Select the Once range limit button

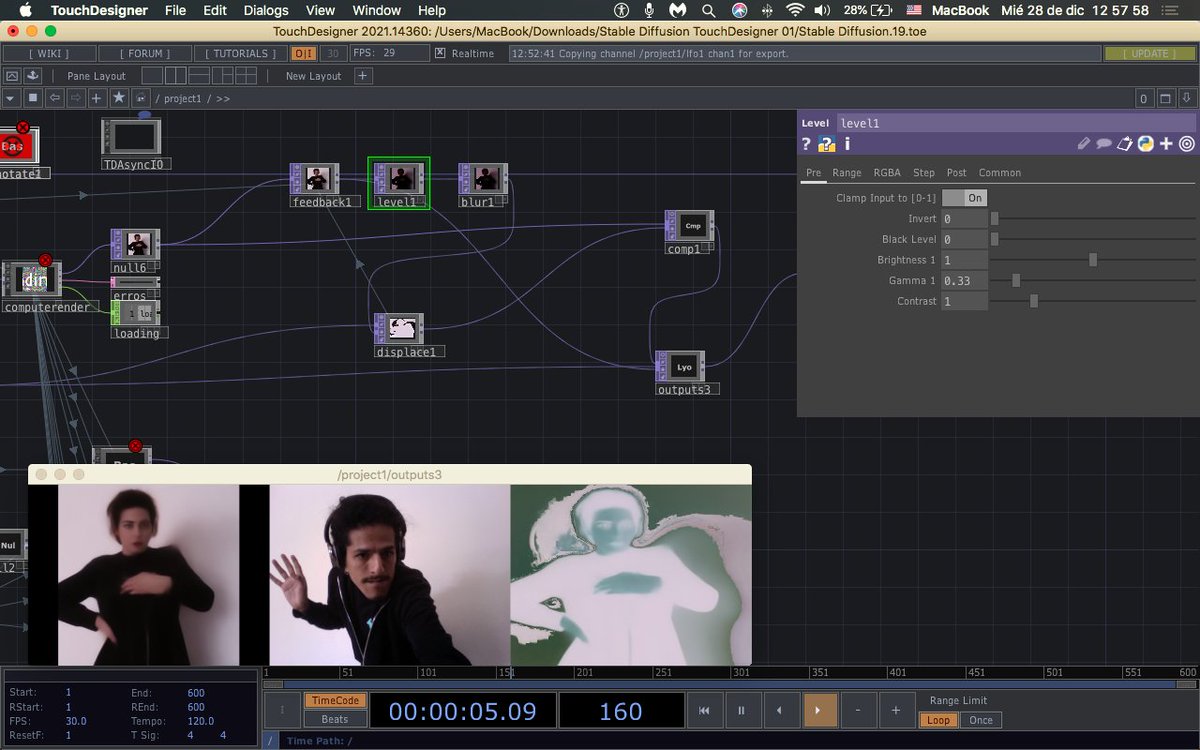tap(981, 720)
